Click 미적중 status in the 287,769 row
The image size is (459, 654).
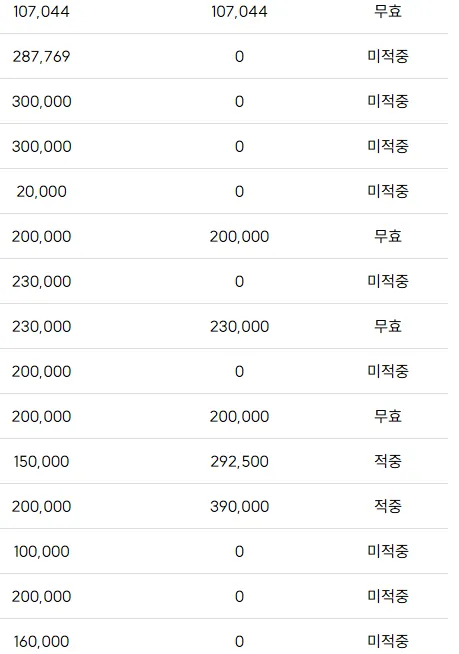pos(388,56)
